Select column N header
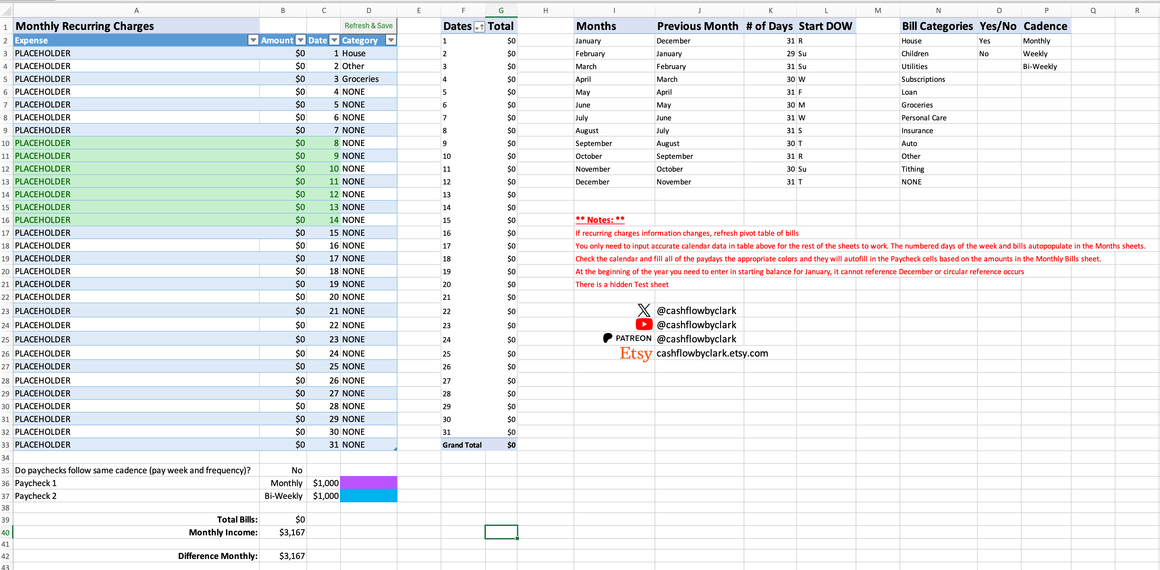Viewport: 1160px width, 570px height. click(938, 11)
